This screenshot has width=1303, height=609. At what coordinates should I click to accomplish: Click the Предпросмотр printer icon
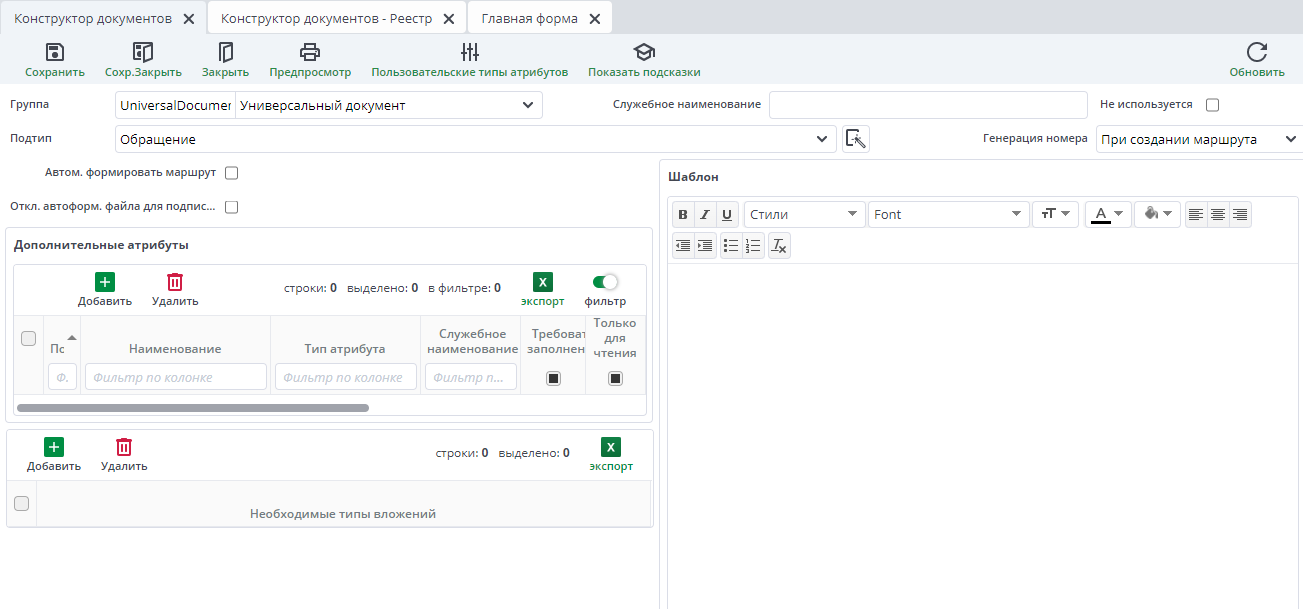pyautogui.click(x=310, y=53)
